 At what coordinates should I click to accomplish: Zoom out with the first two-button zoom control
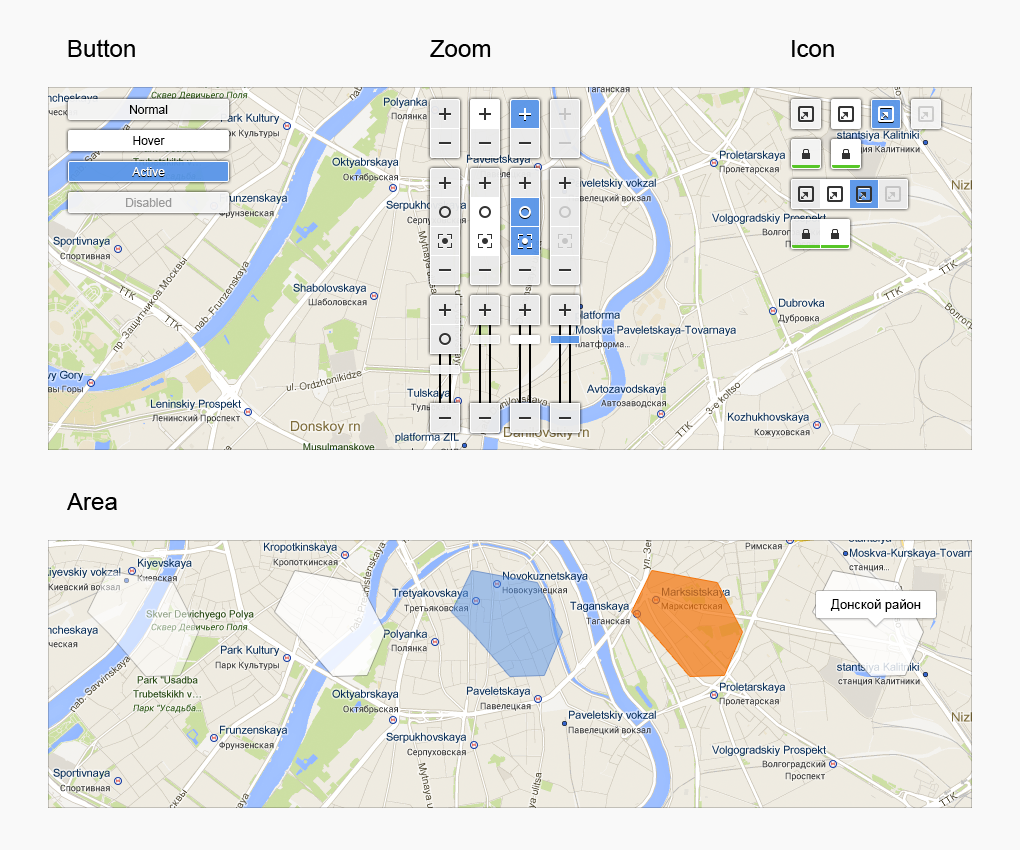[445, 143]
